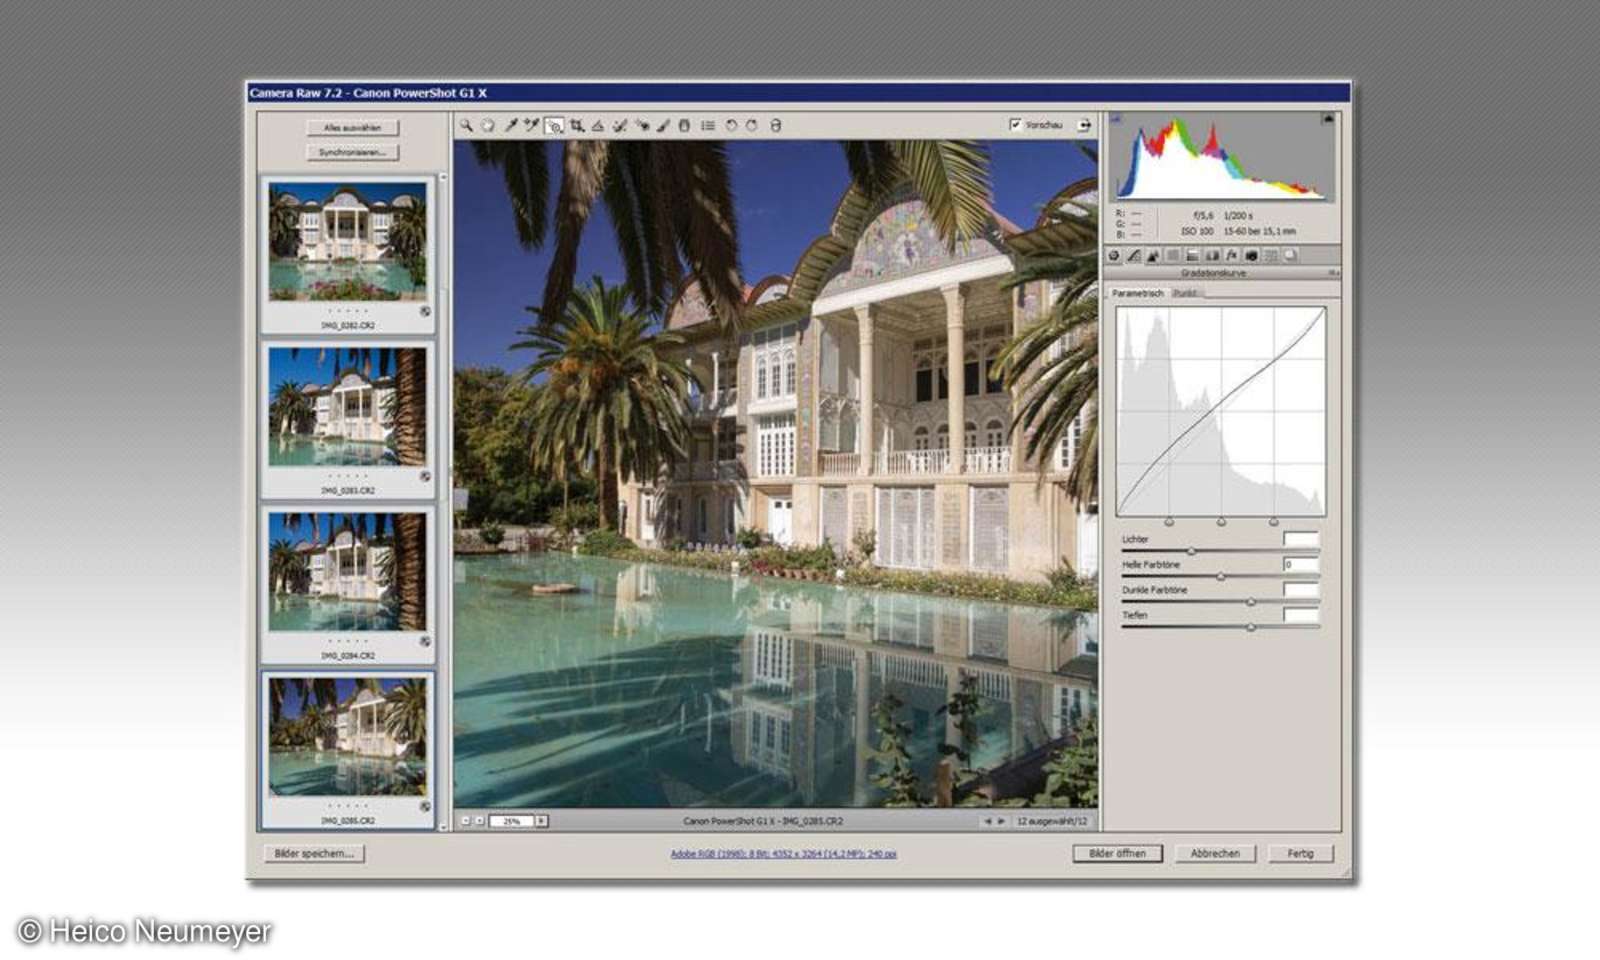Image resolution: width=1600 pixels, height=960 pixels.
Task: Switch to the Parametrisch curve tab
Action: (x=1138, y=293)
